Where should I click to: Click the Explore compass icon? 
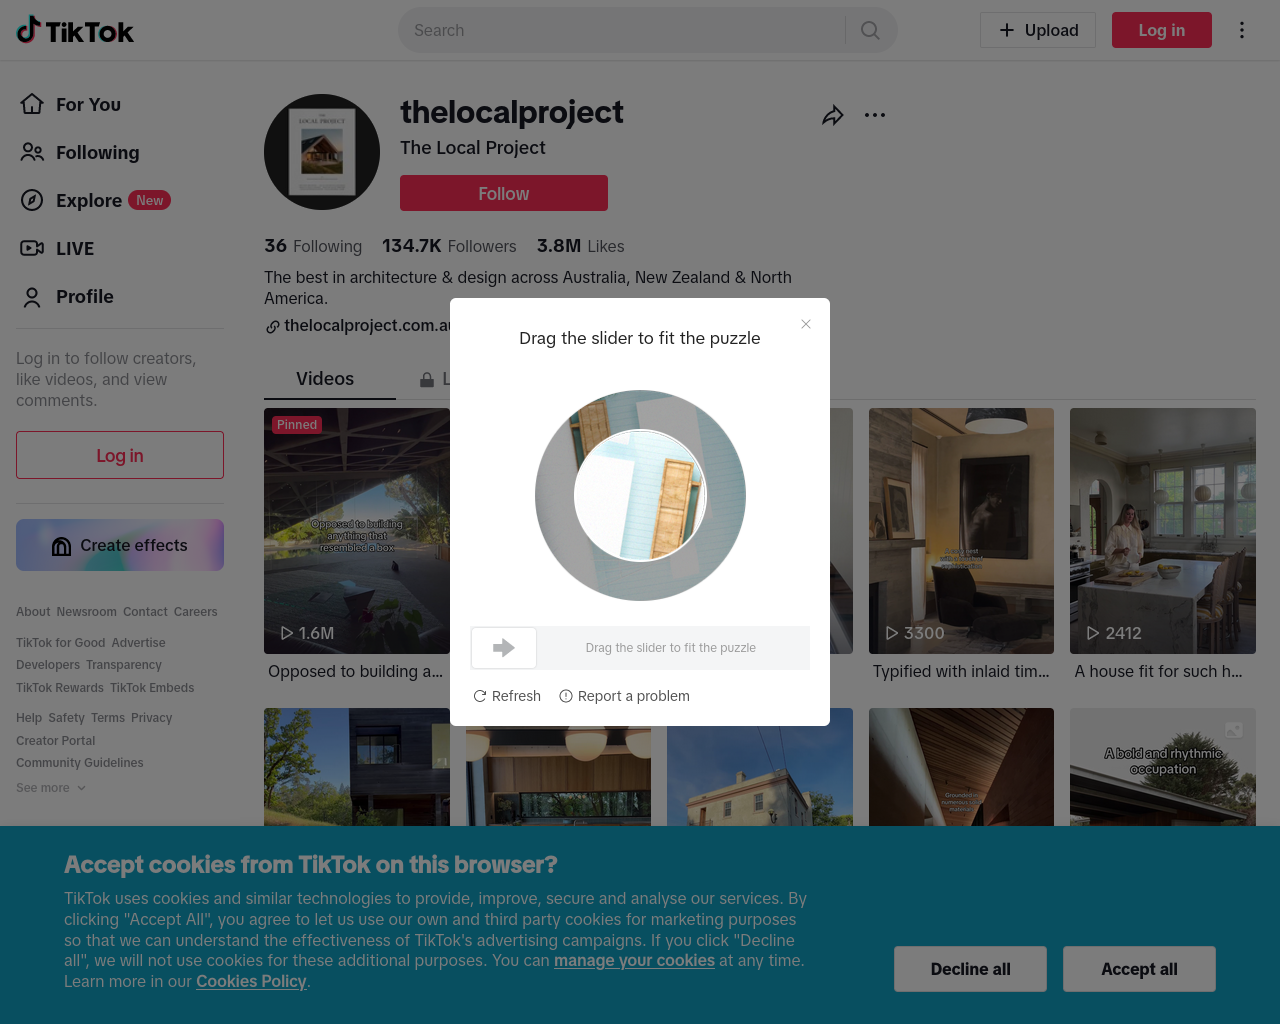(x=32, y=200)
